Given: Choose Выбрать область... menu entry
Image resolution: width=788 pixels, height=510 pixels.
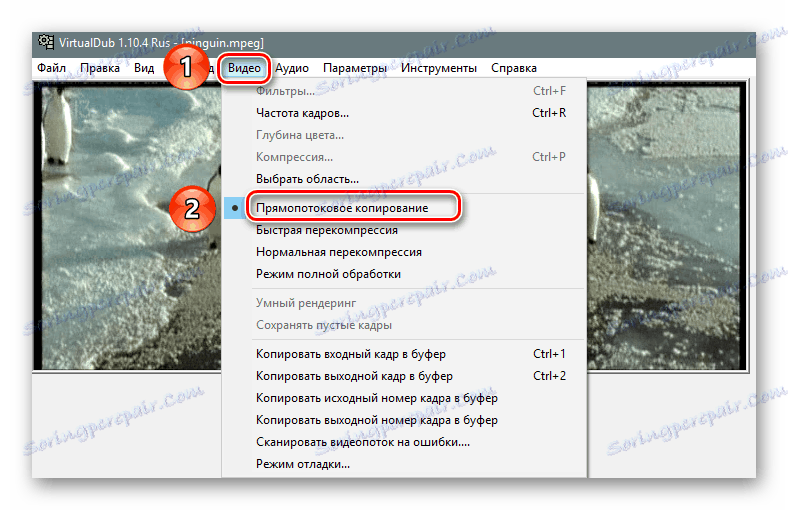Looking at the screenshot, I should click(x=404, y=179).
